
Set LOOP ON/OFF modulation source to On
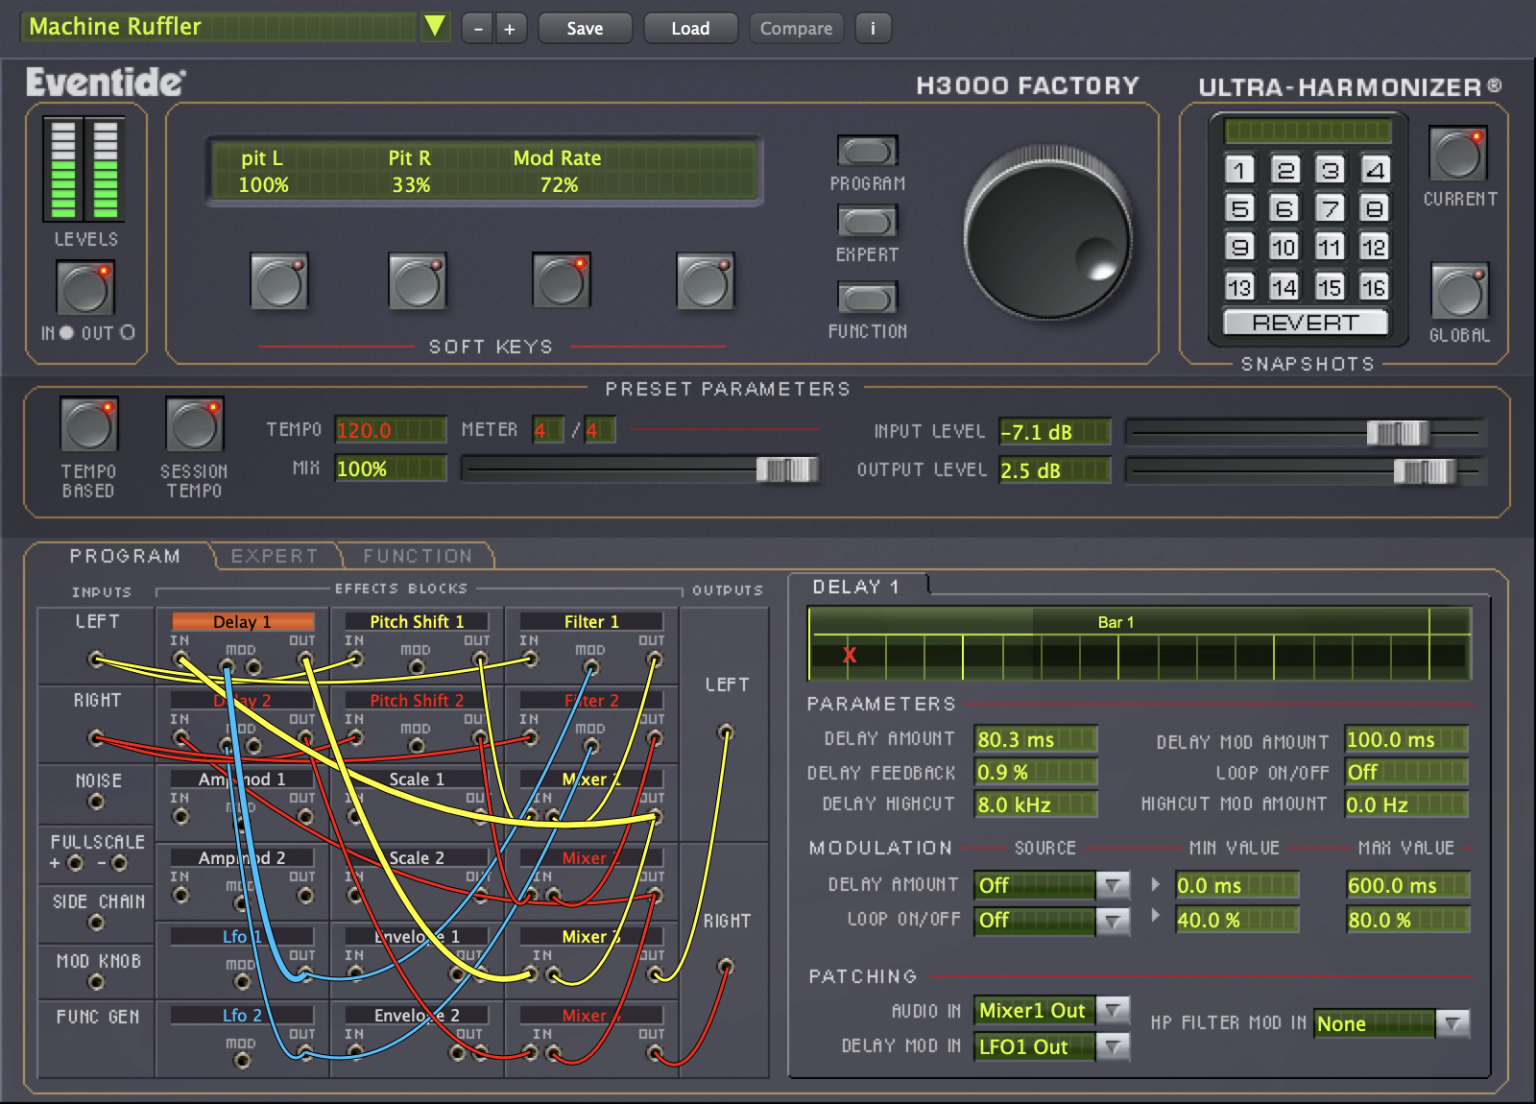(1113, 920)
